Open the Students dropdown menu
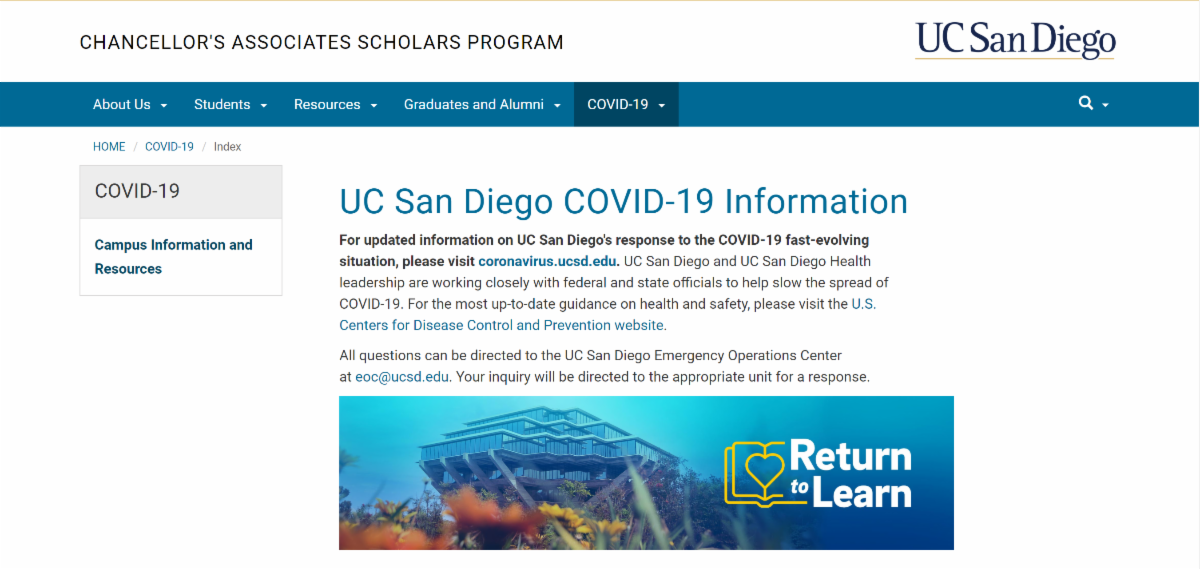The image size is (1200, 569). pos(230,104)
